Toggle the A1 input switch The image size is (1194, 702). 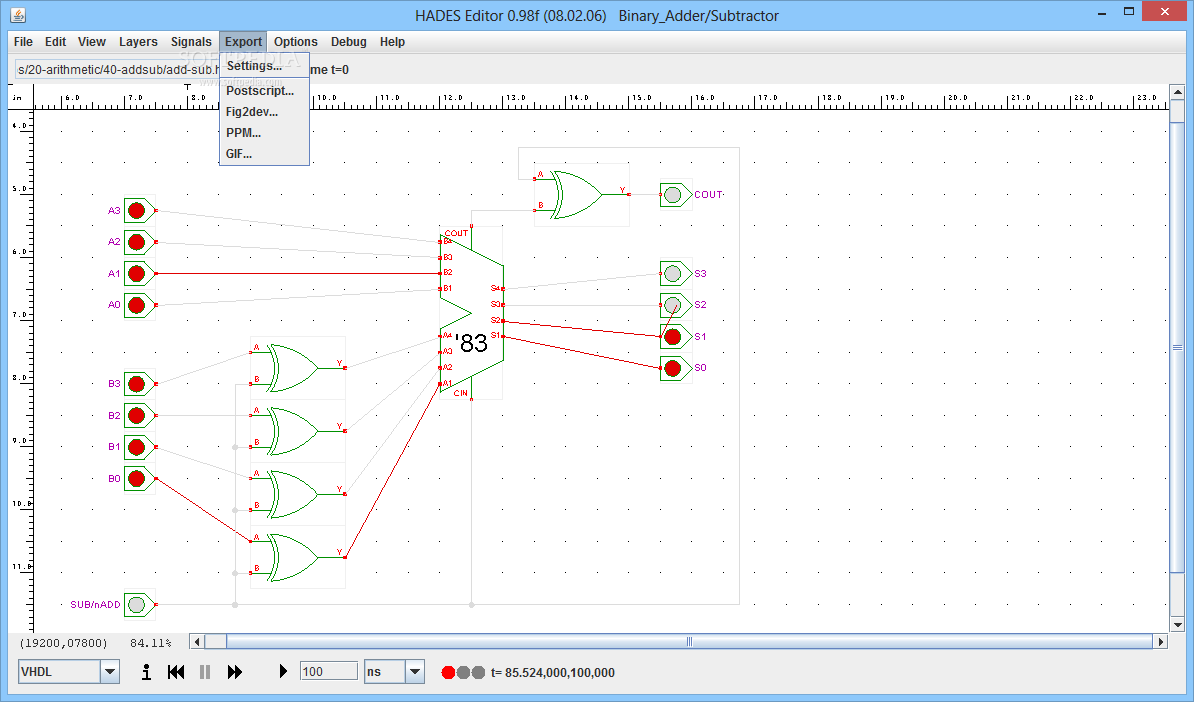pos(136,273)
